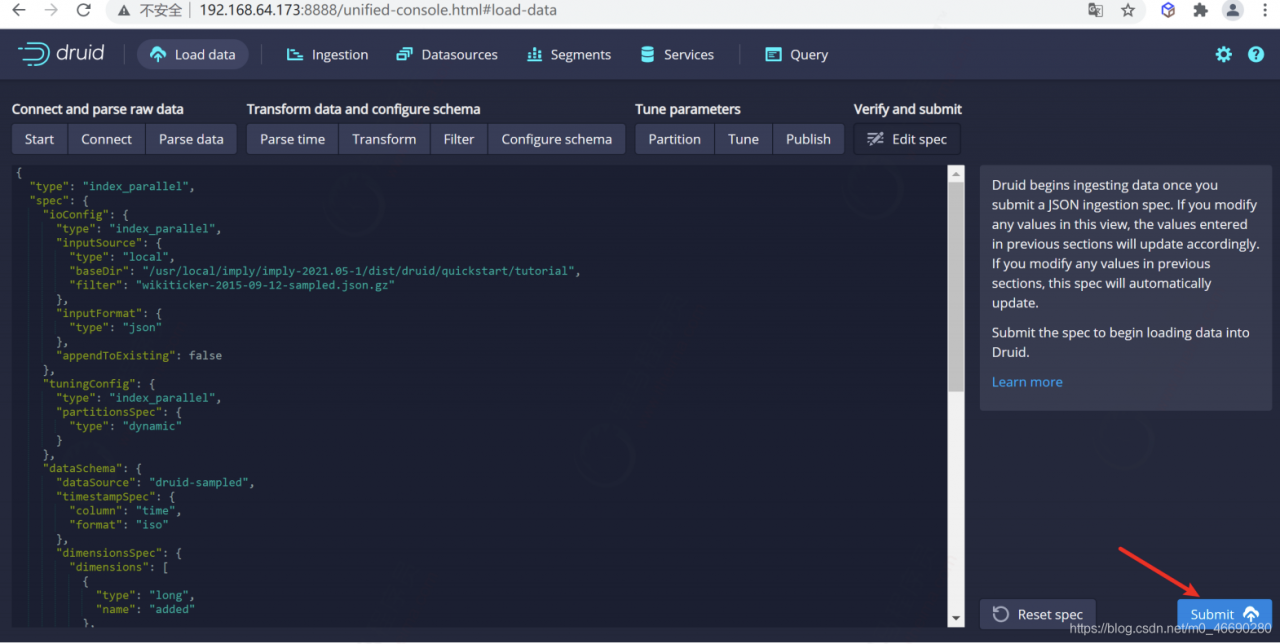The image size is (1280, 644).
Task: Click the editor scroll up arrow
Action: coord(956,174)
